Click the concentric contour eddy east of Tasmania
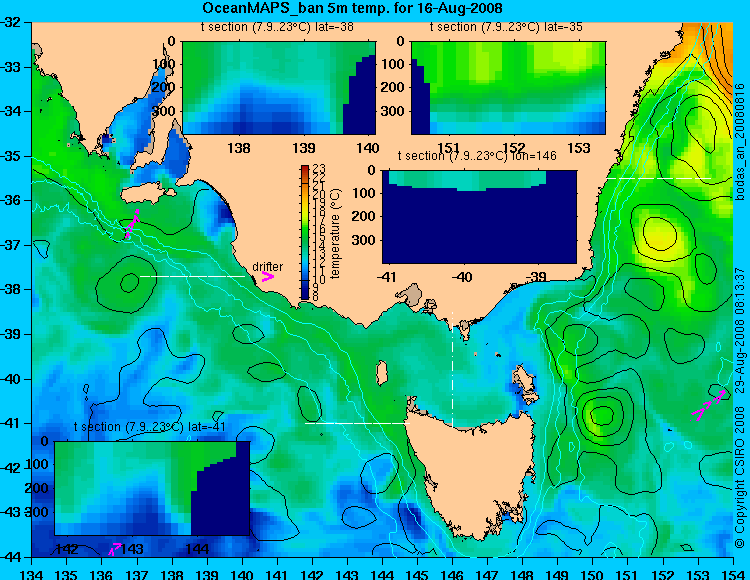Image resolution: width=750 pixels, height=580 pixels. tap(602, 415)
